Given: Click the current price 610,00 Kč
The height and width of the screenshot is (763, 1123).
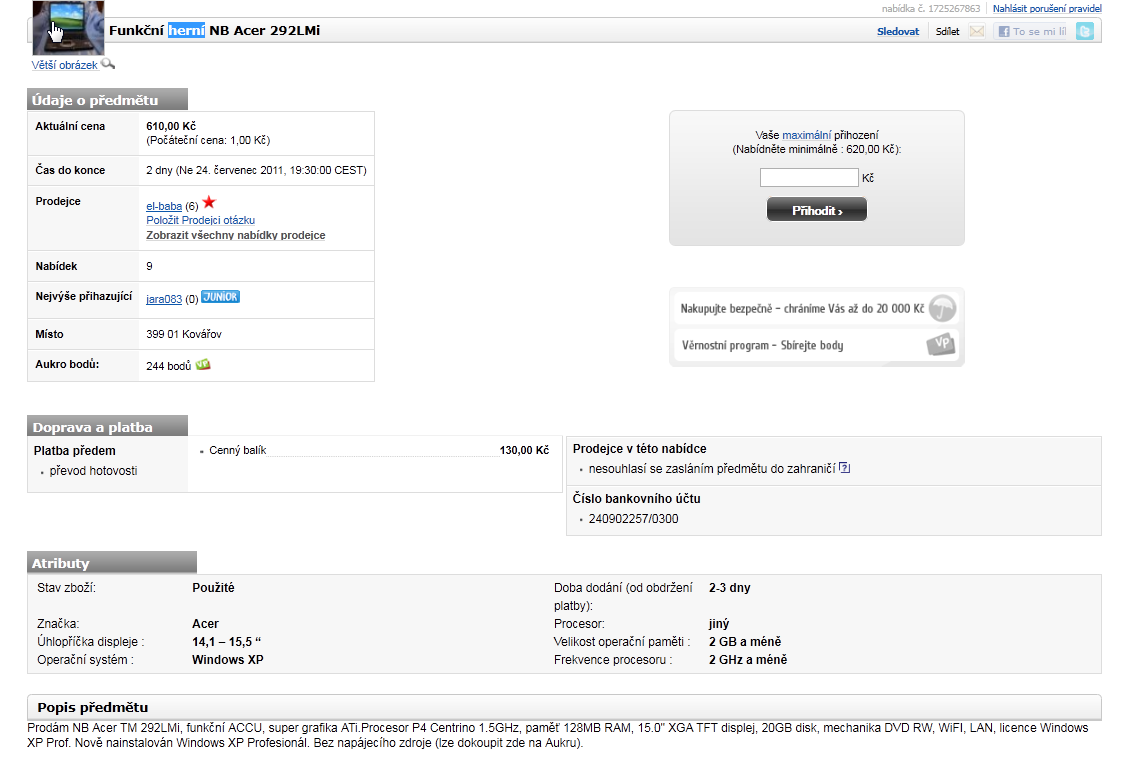Looking at the screenshot, I should [171, 126].
